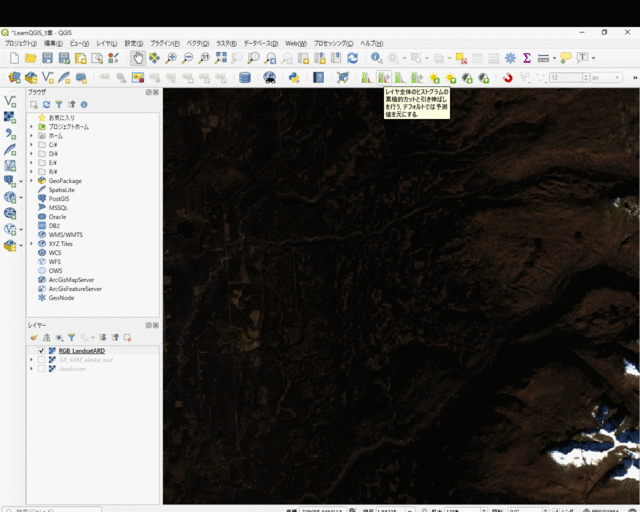Create a new project with the blank page icon
The width and height of the screenshot is (640, 512).
coord(14,58)
